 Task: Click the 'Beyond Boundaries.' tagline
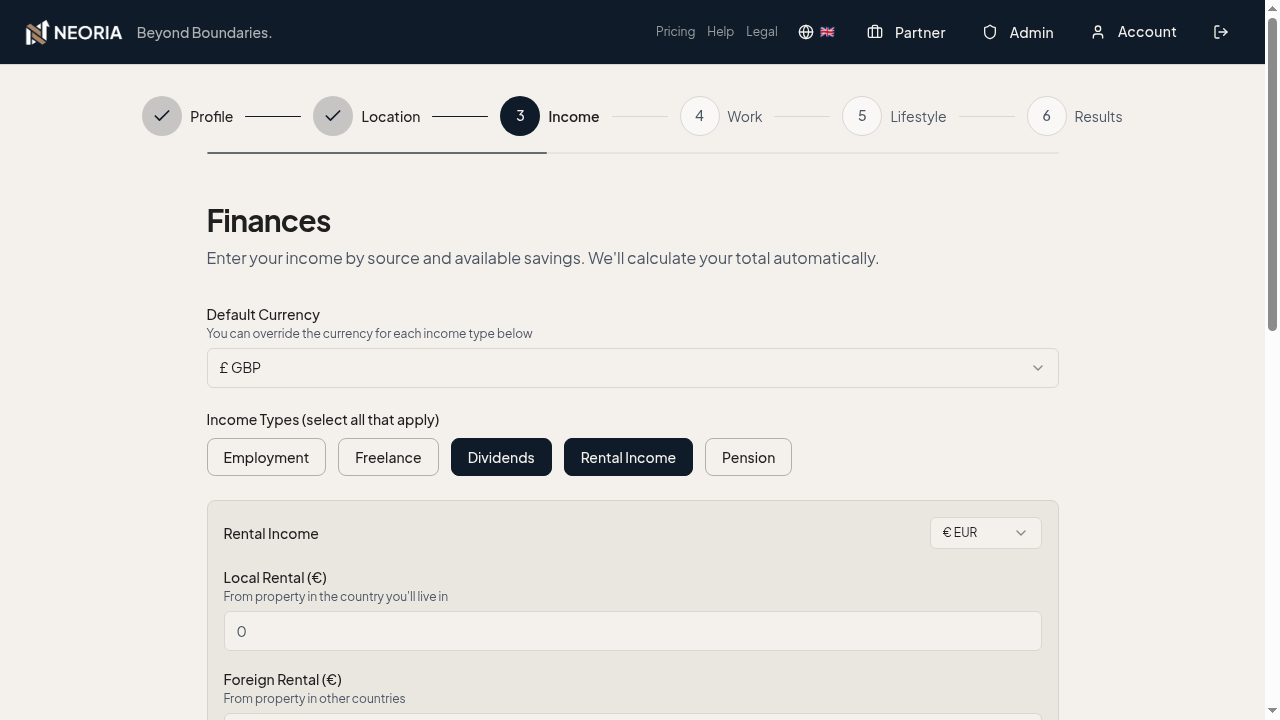click(x=204, y=33)
